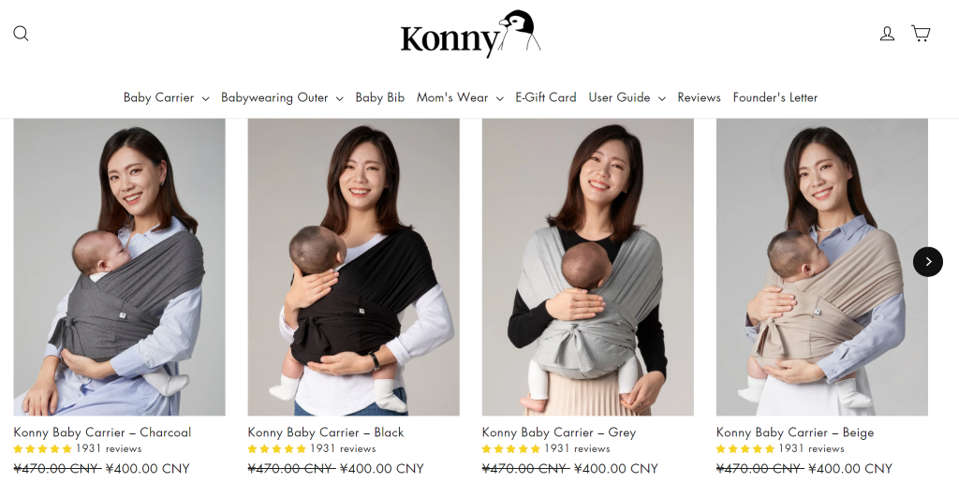Open Konny Baby Carrier – Black title link
Image resolution: width=959 pixels, height=483 pixels.
tap(325, 432)
